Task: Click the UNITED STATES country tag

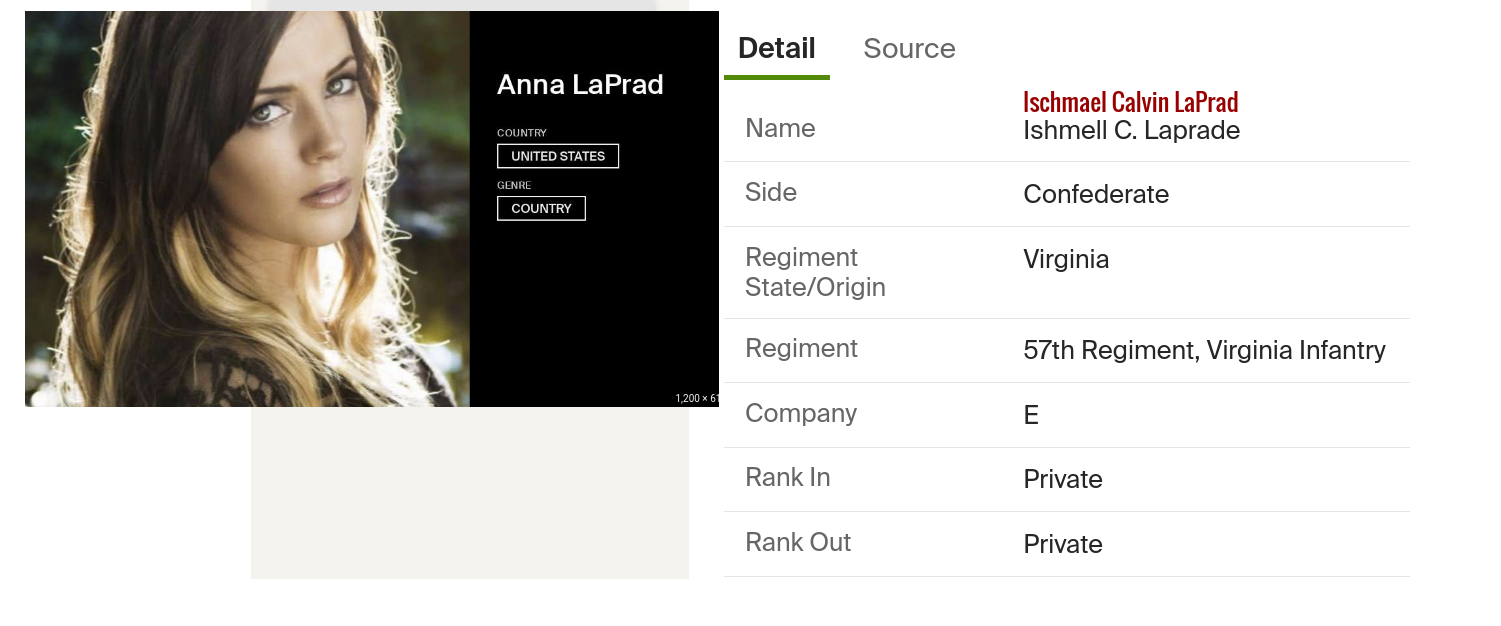Action: pyautogui.click(x=558, y=156)
